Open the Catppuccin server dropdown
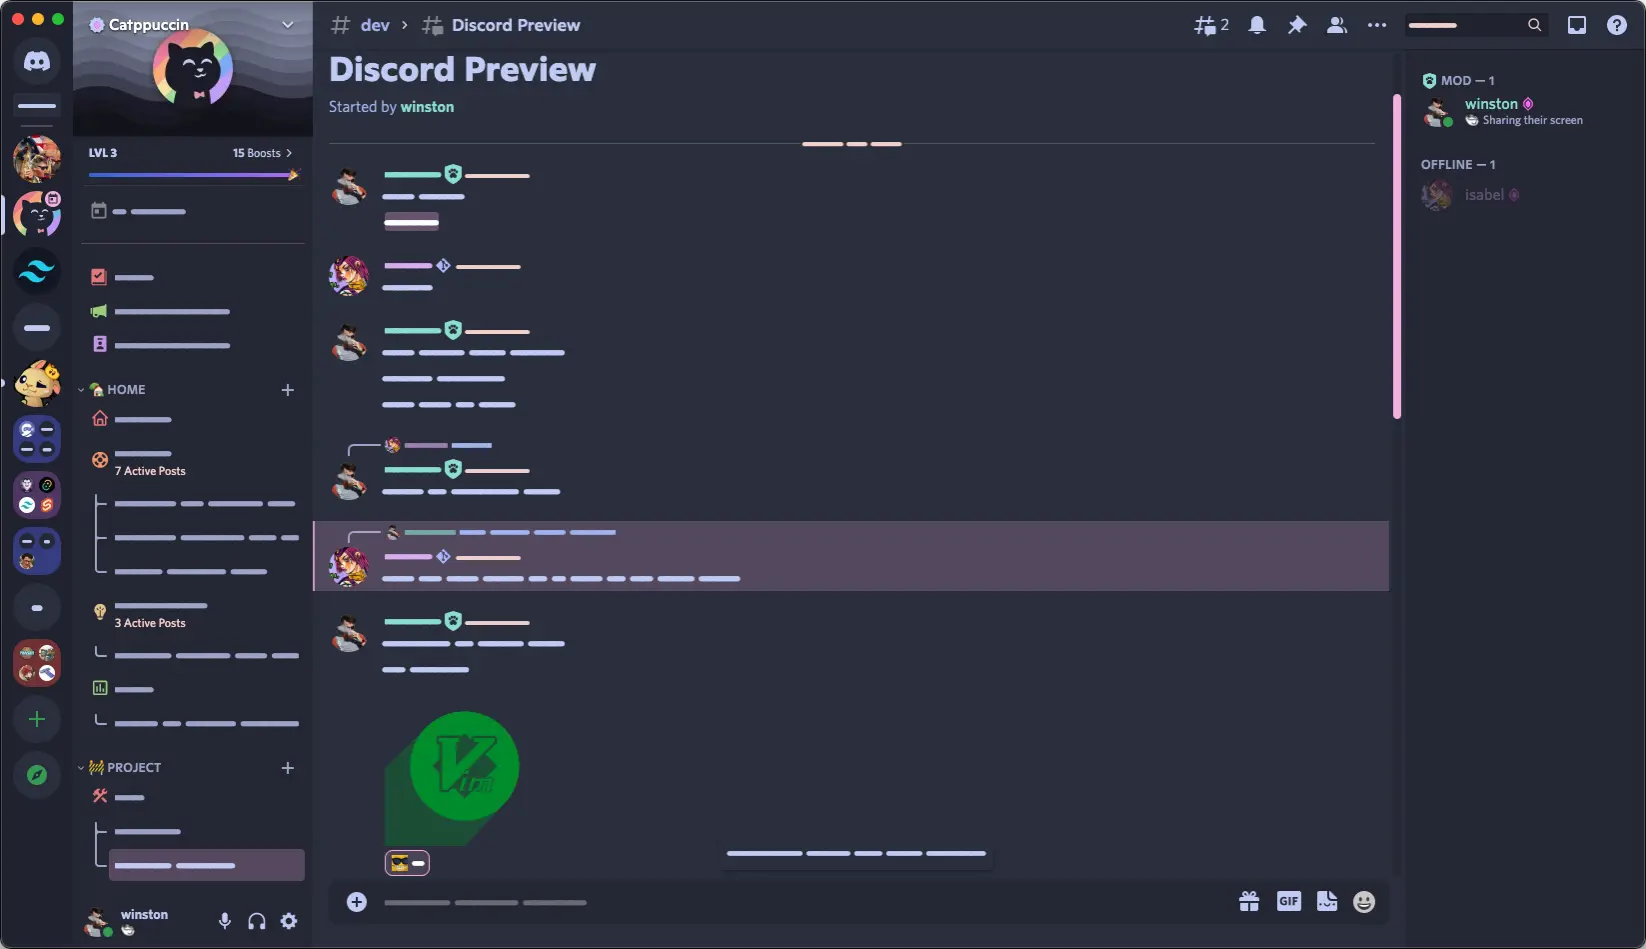The image size is (1646, 949). [288, 25]
